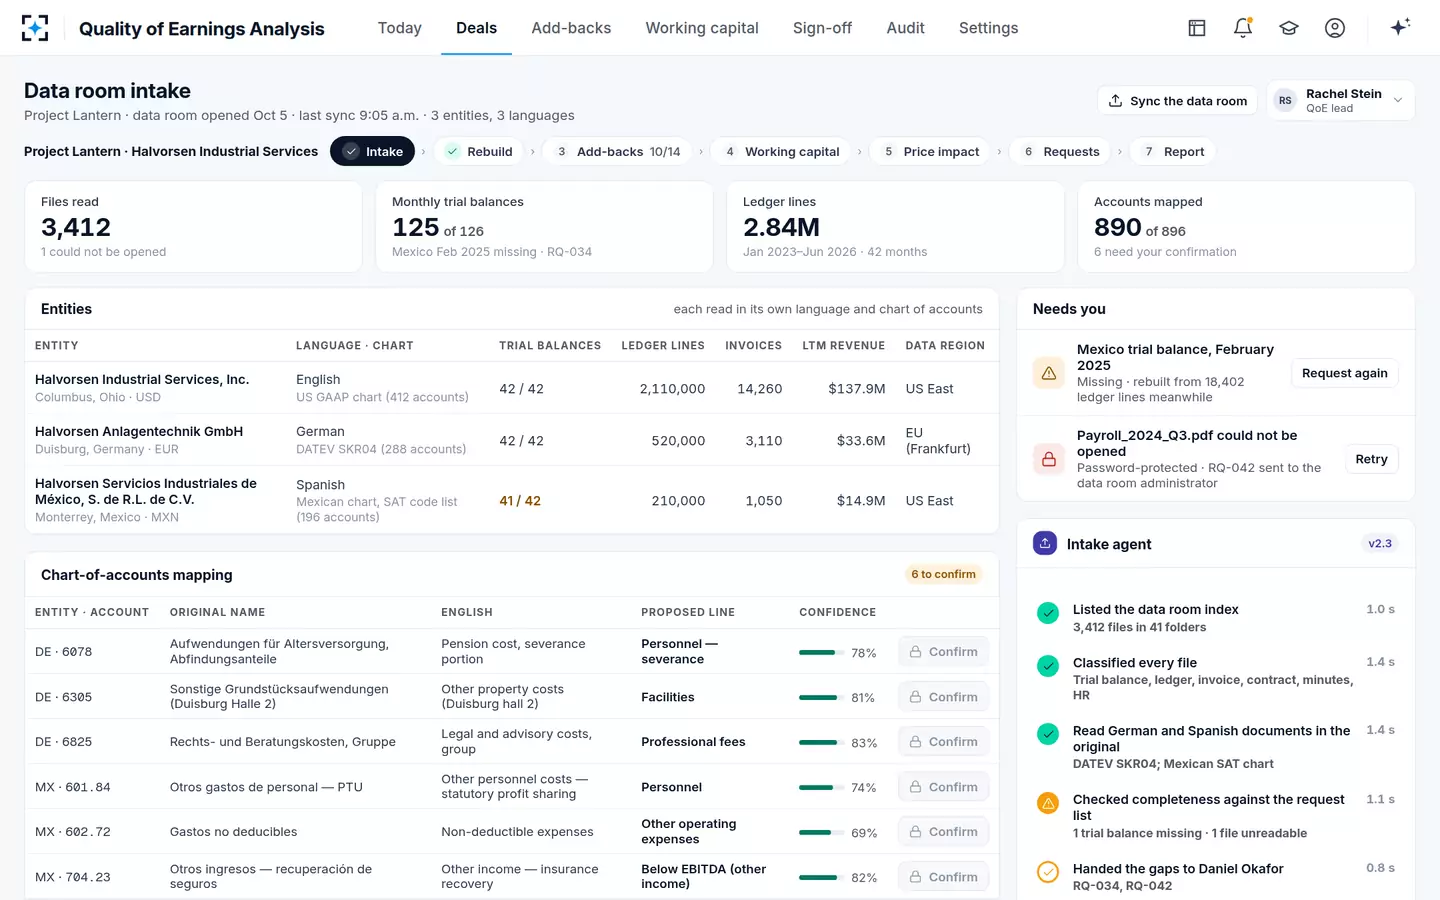Switch to the Today tab

pyautogui.click(x=400, y=28)
